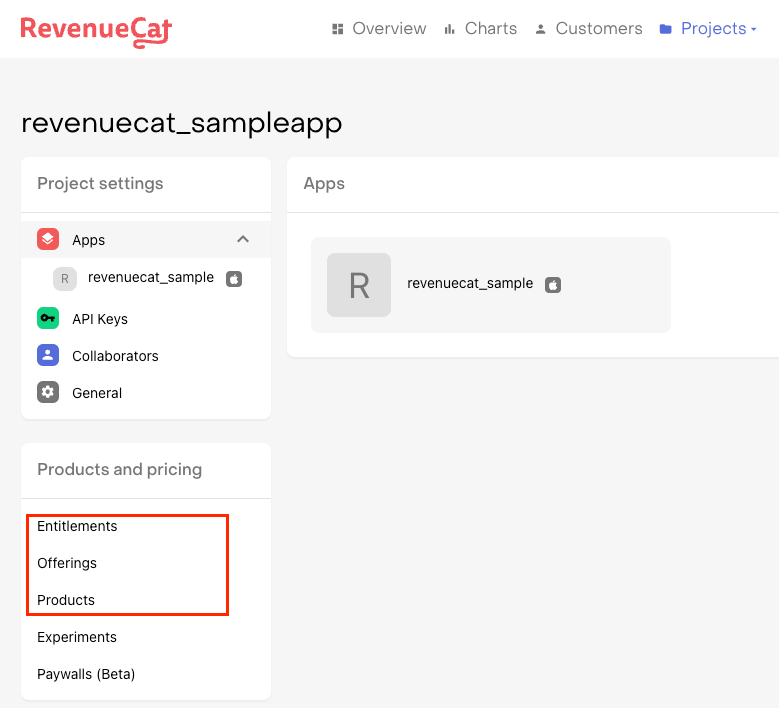
Task: Click the Apple icon on app card
Action: [x=553, y=285]
